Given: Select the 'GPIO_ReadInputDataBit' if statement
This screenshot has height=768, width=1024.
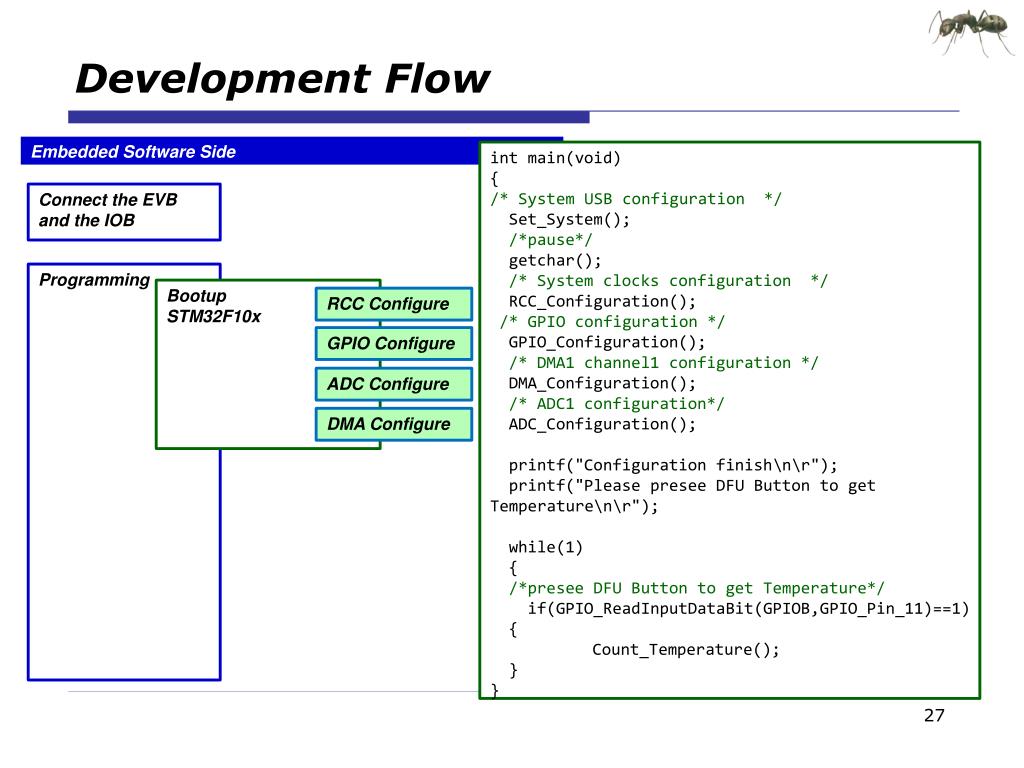Looking at the screenshot, I should [748, 609].
